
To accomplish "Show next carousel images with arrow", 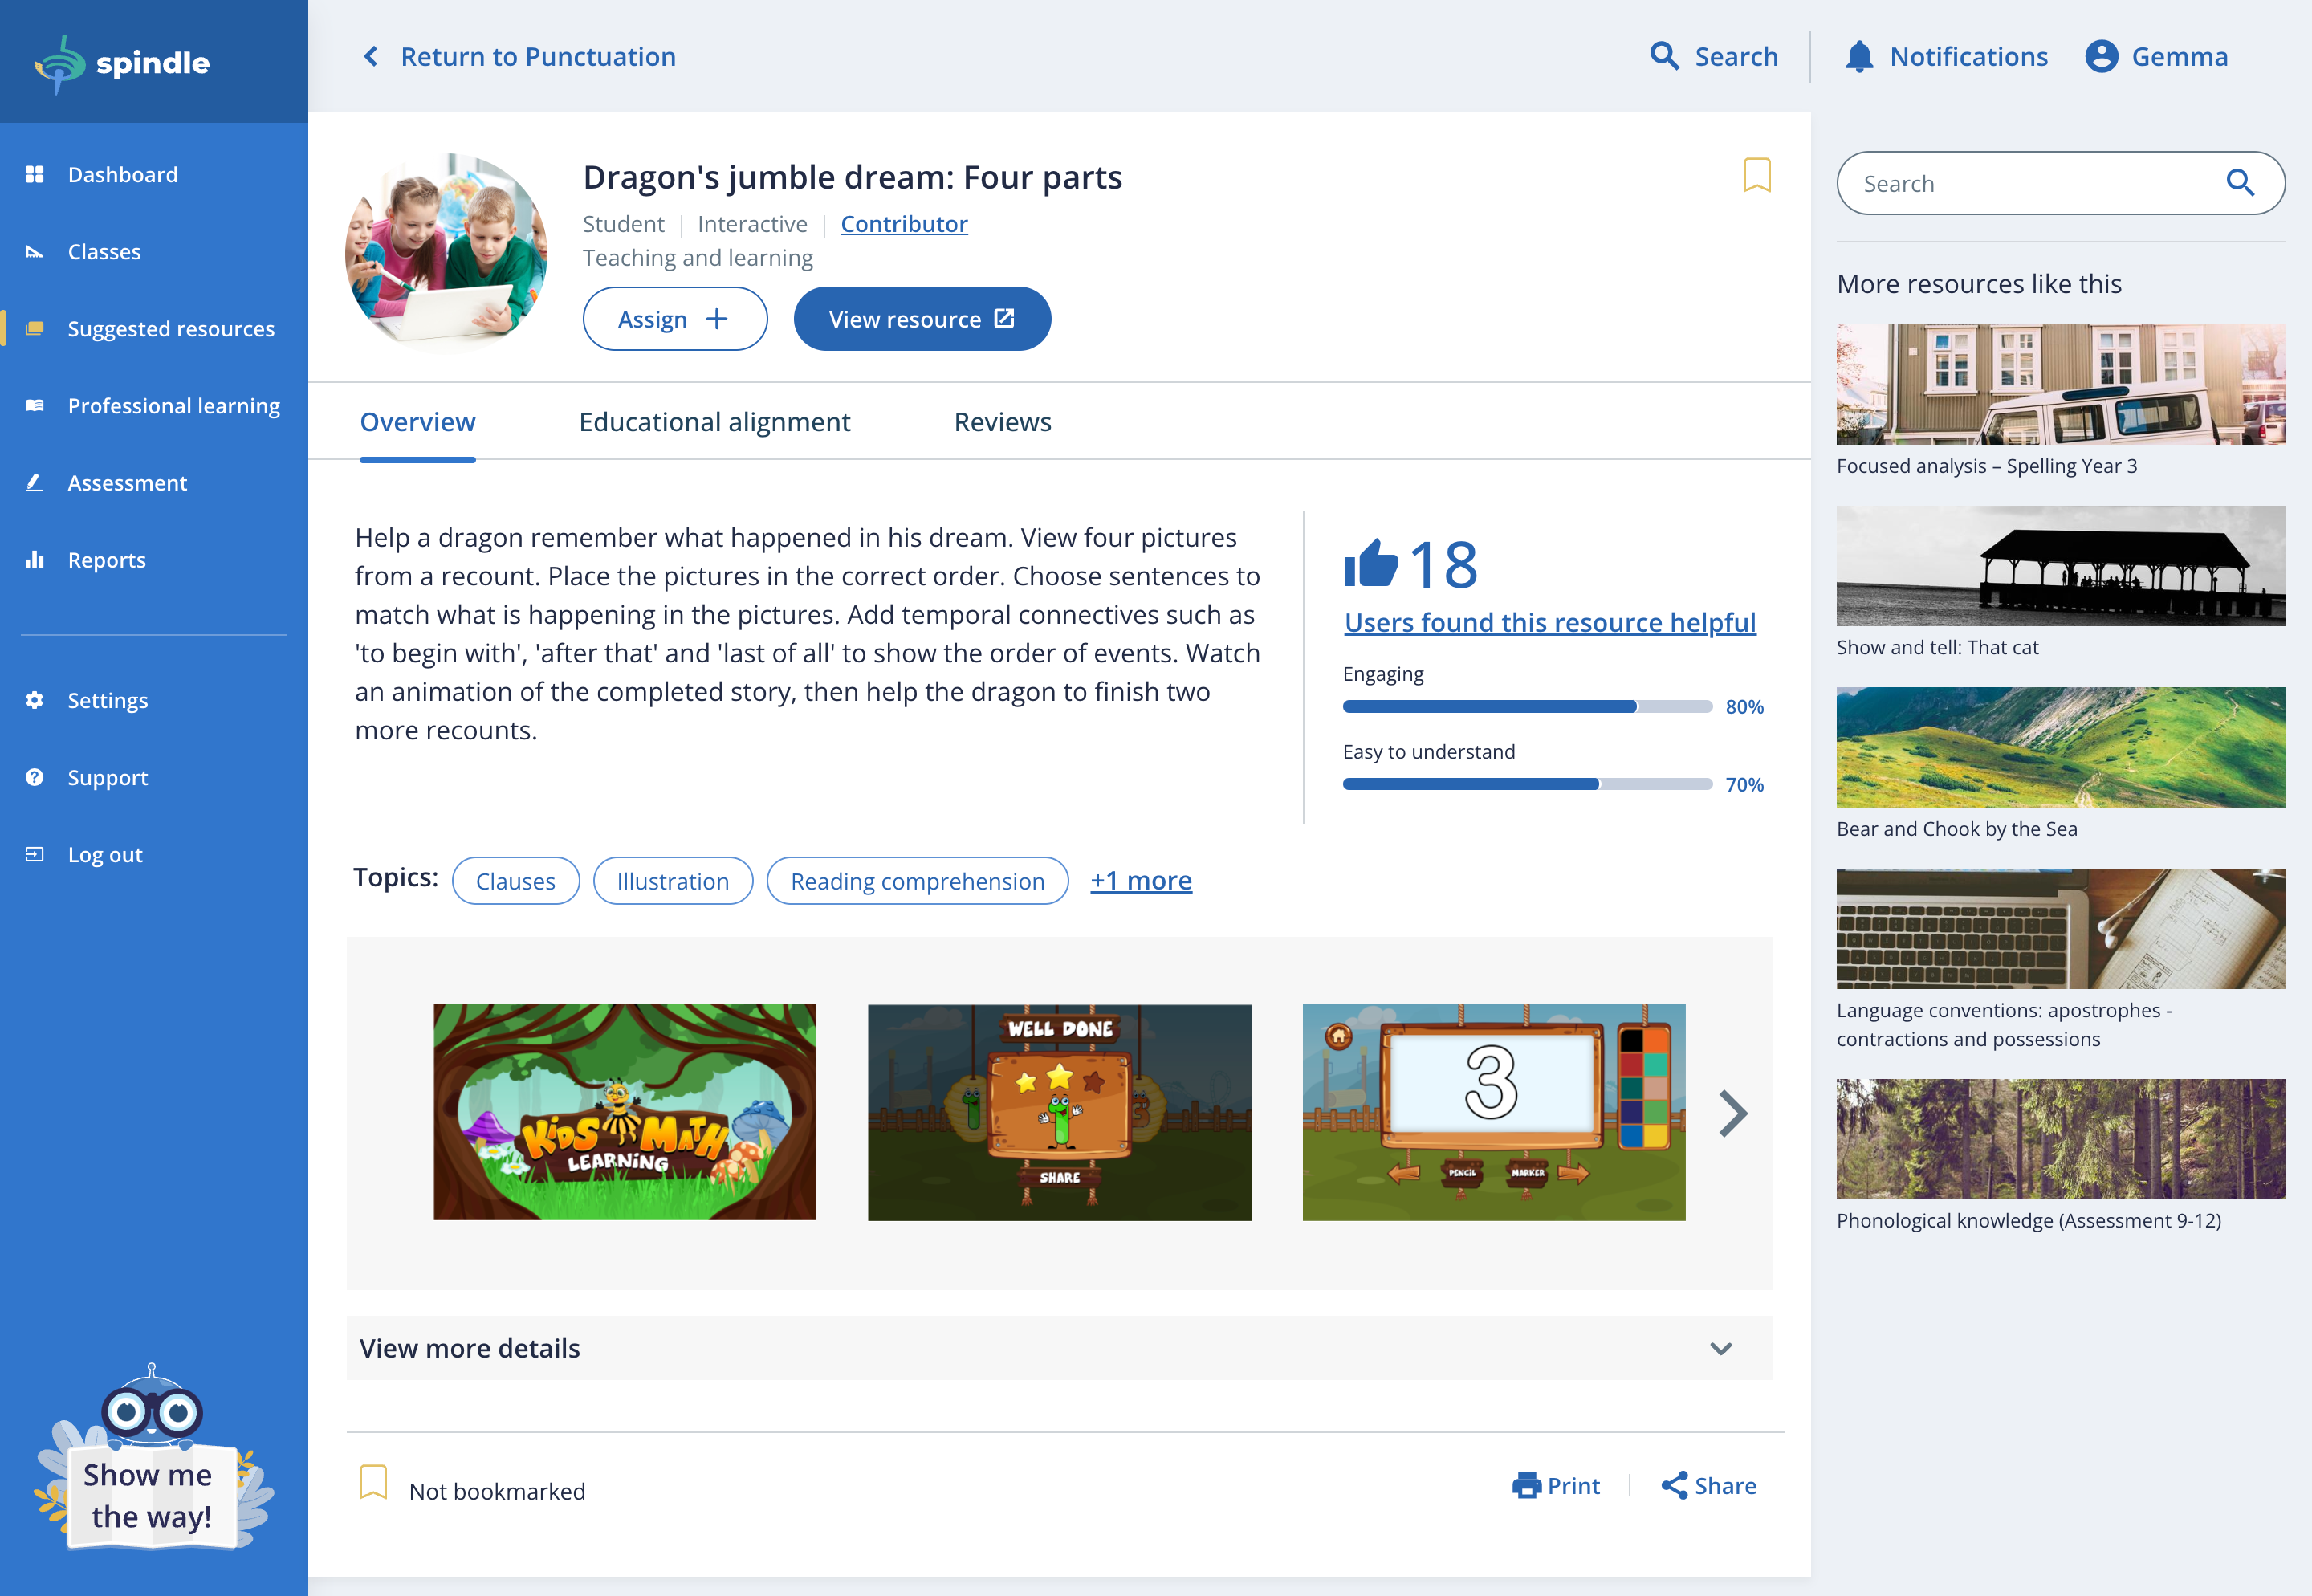I will 1733,1113.
